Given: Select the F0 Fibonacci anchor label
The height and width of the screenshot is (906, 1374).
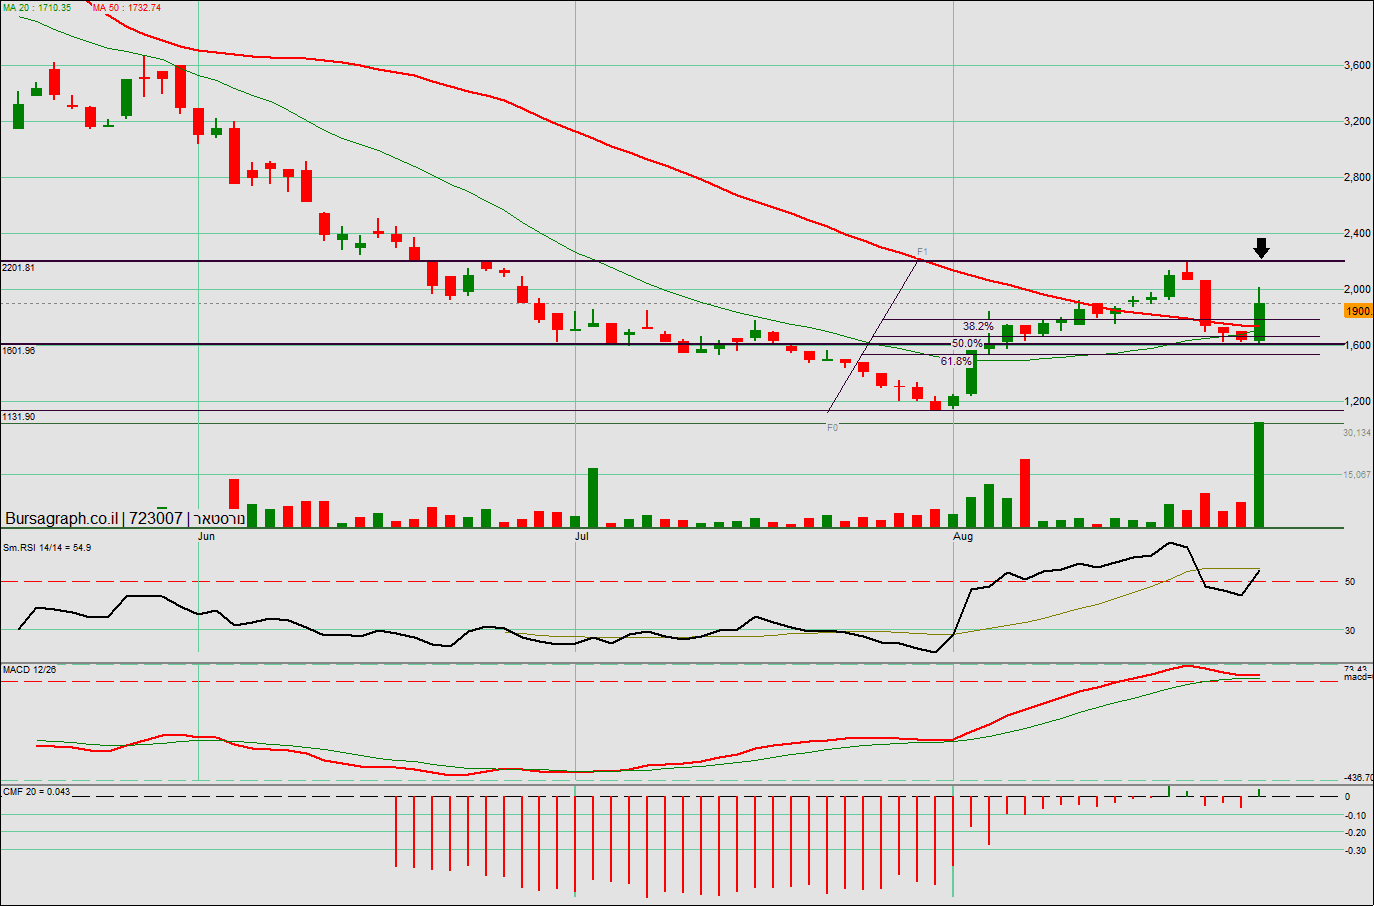Looking at the screenshot, I should (x=832, y=427).
